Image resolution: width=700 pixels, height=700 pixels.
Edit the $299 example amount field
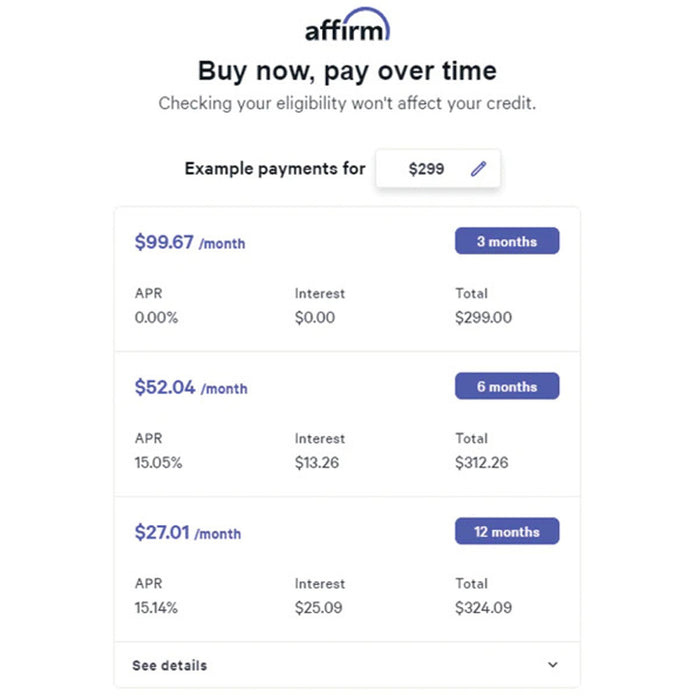(438, 169)
